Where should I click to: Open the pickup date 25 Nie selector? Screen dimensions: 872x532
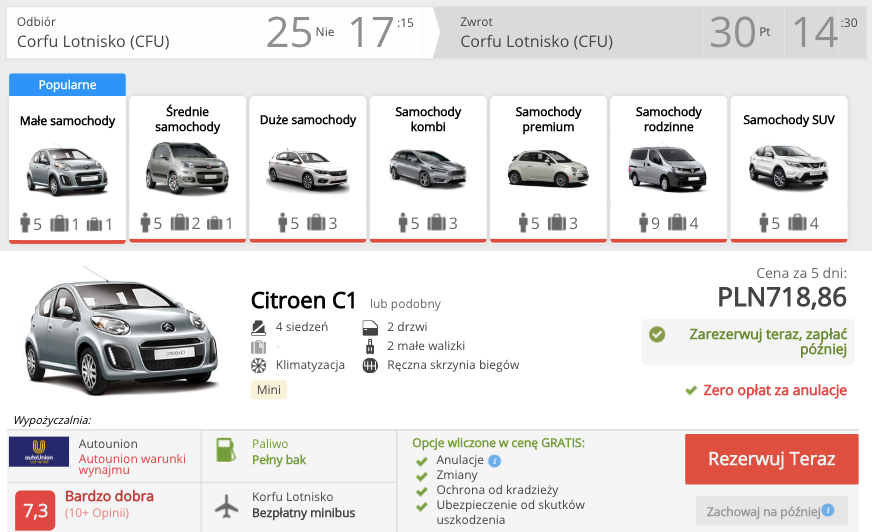(x=300, y=32)
